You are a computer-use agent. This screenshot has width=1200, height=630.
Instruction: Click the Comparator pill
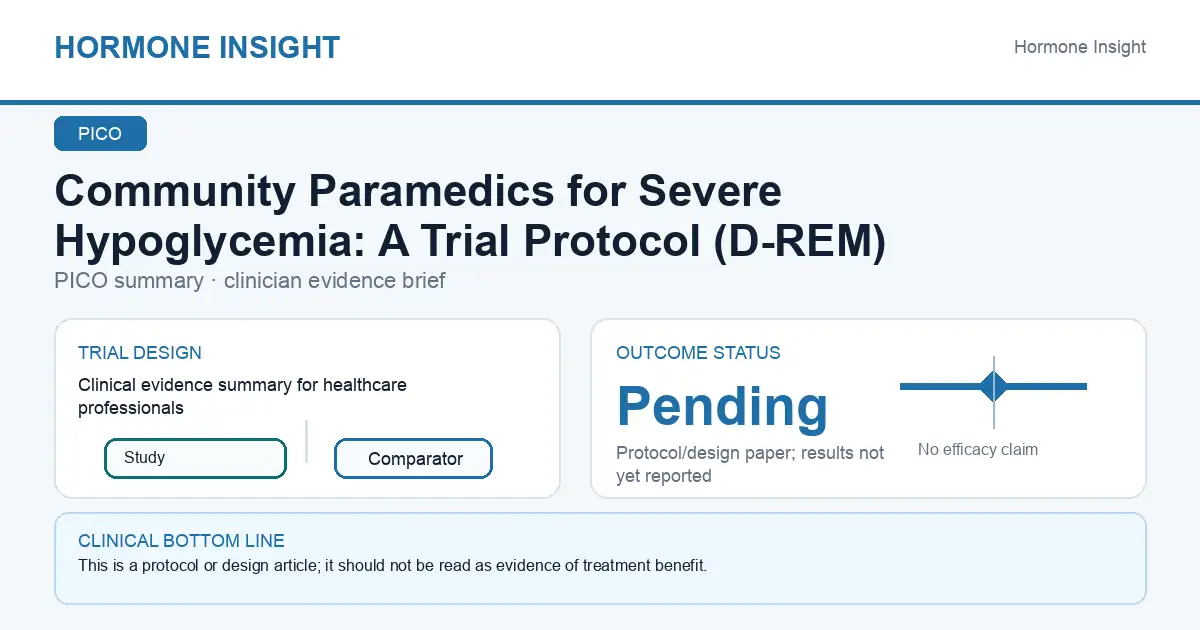(414, 459)
